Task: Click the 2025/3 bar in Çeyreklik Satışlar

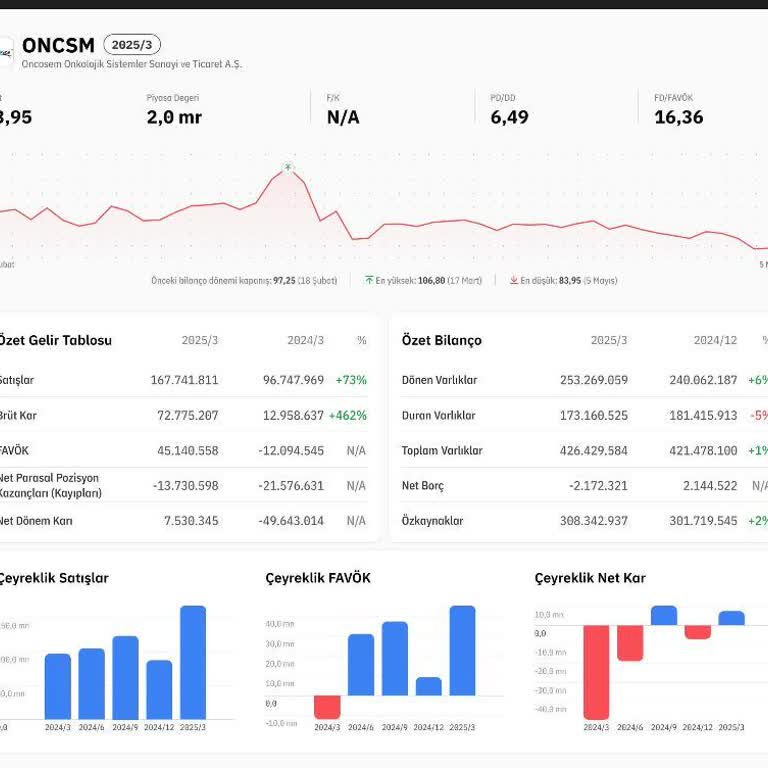Action: [x=193, y=661]
